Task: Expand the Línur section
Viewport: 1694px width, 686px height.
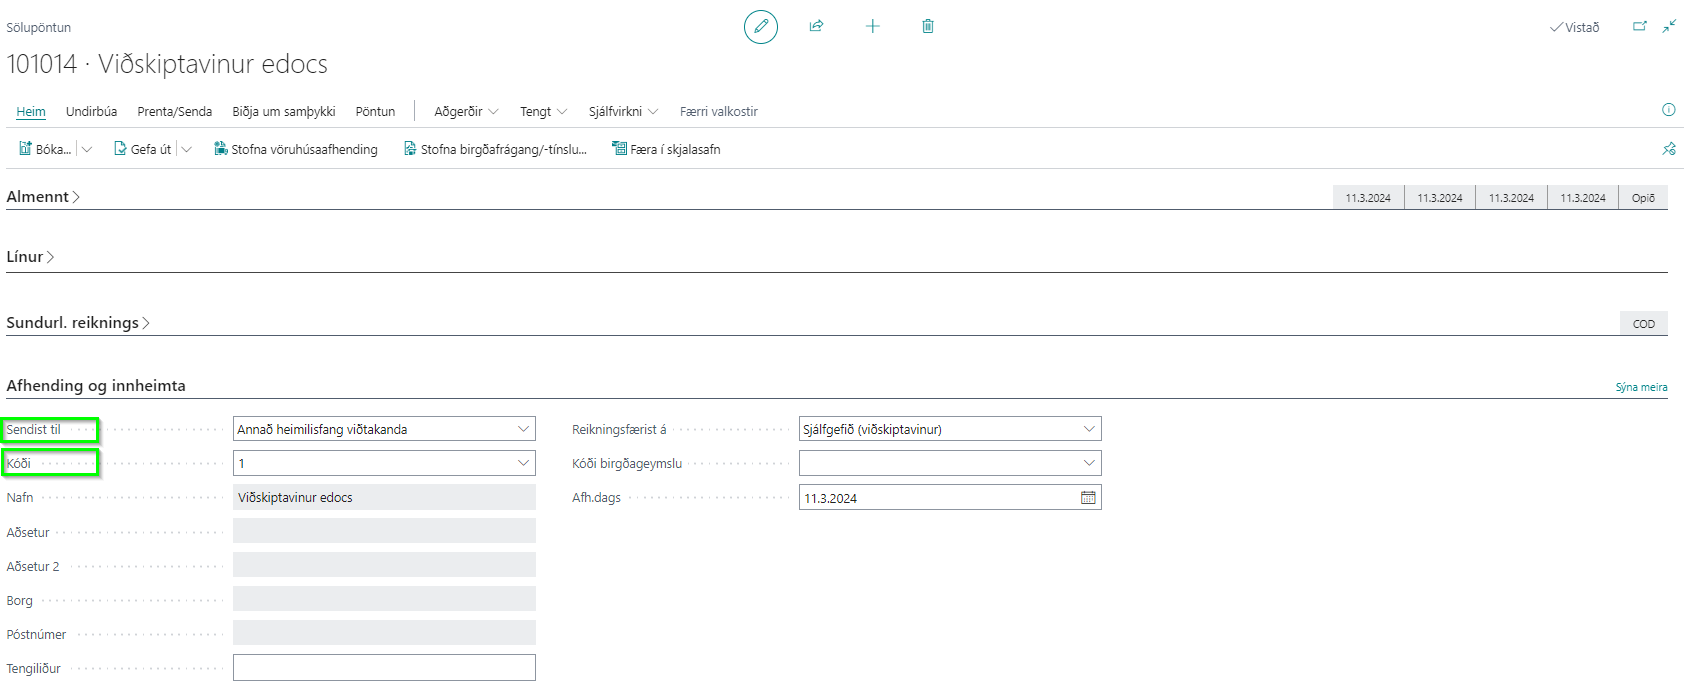Action: point(30,257)
